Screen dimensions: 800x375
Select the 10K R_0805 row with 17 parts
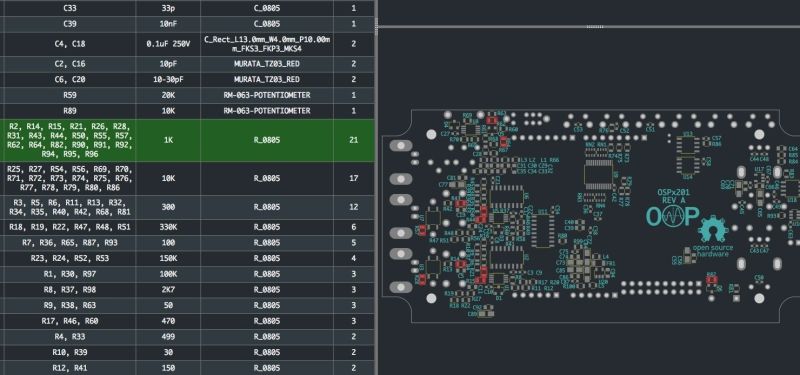click(x=187, y=179)
